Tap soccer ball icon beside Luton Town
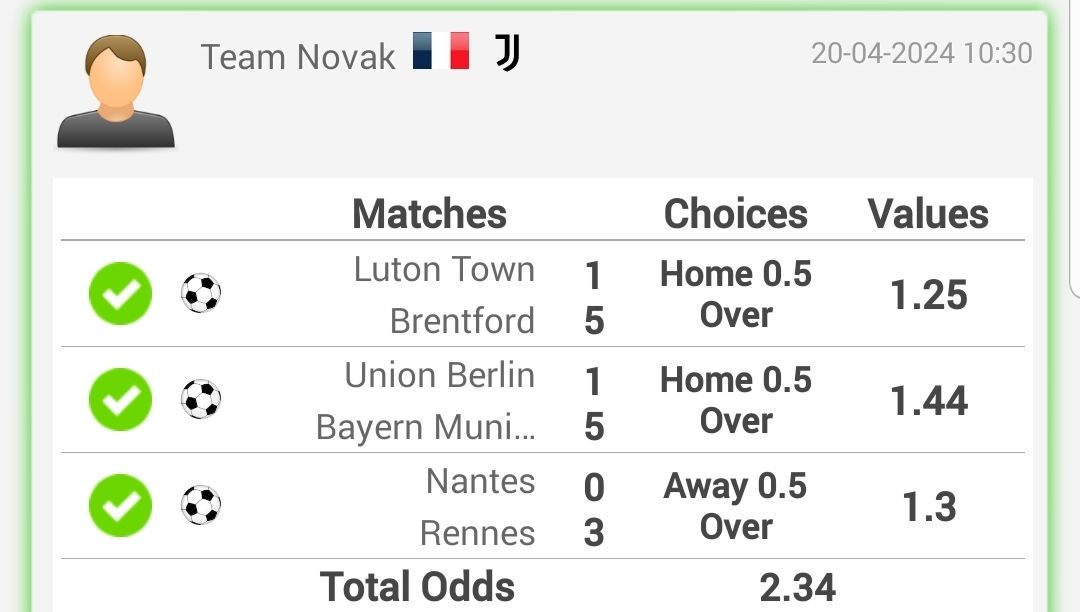 (x=201, y=293)
